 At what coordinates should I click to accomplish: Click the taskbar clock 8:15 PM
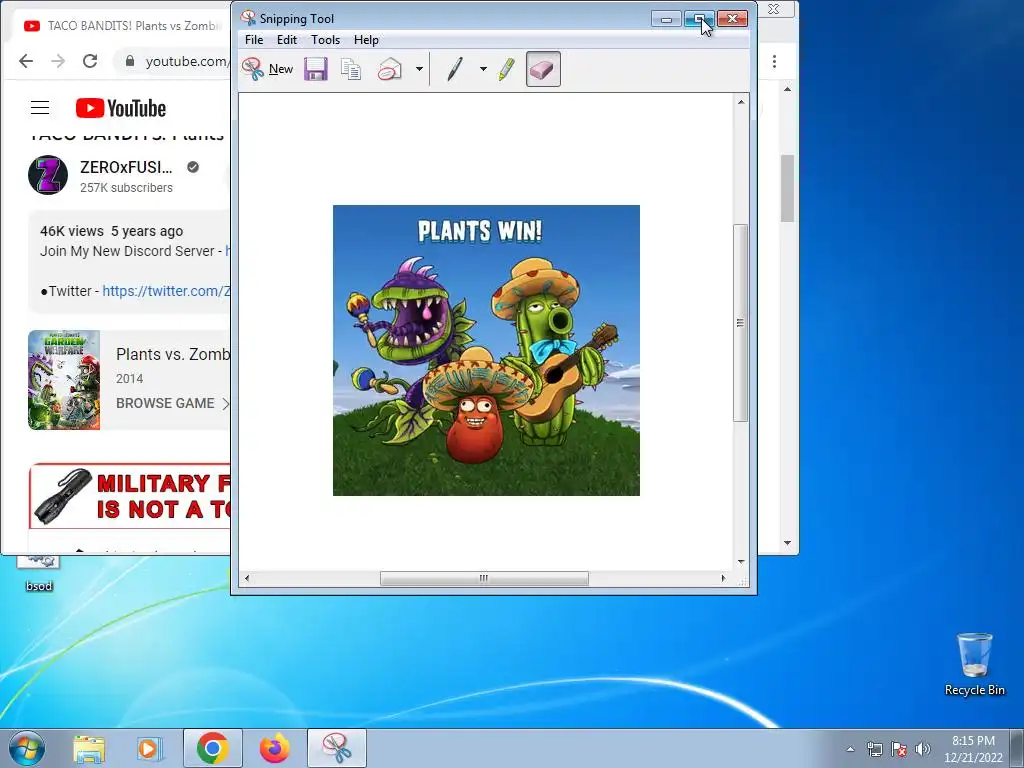973,749
